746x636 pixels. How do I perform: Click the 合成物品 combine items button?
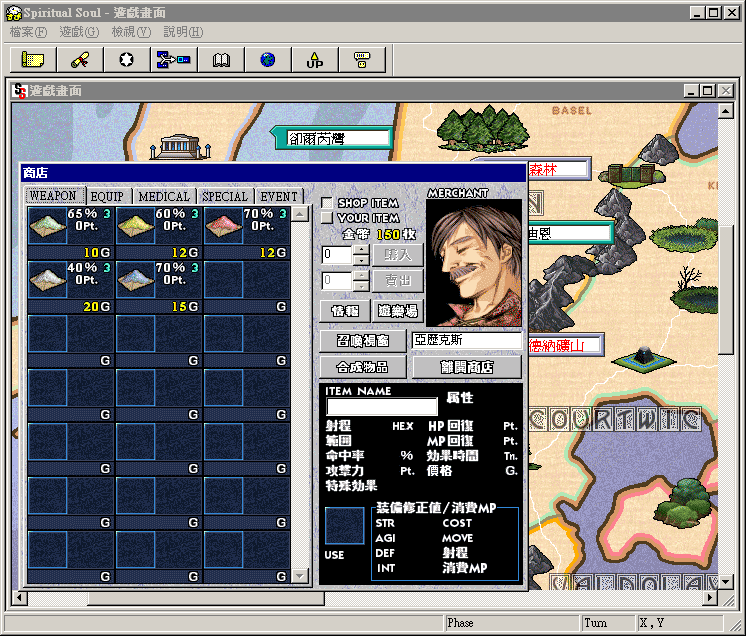click(363, 367)
